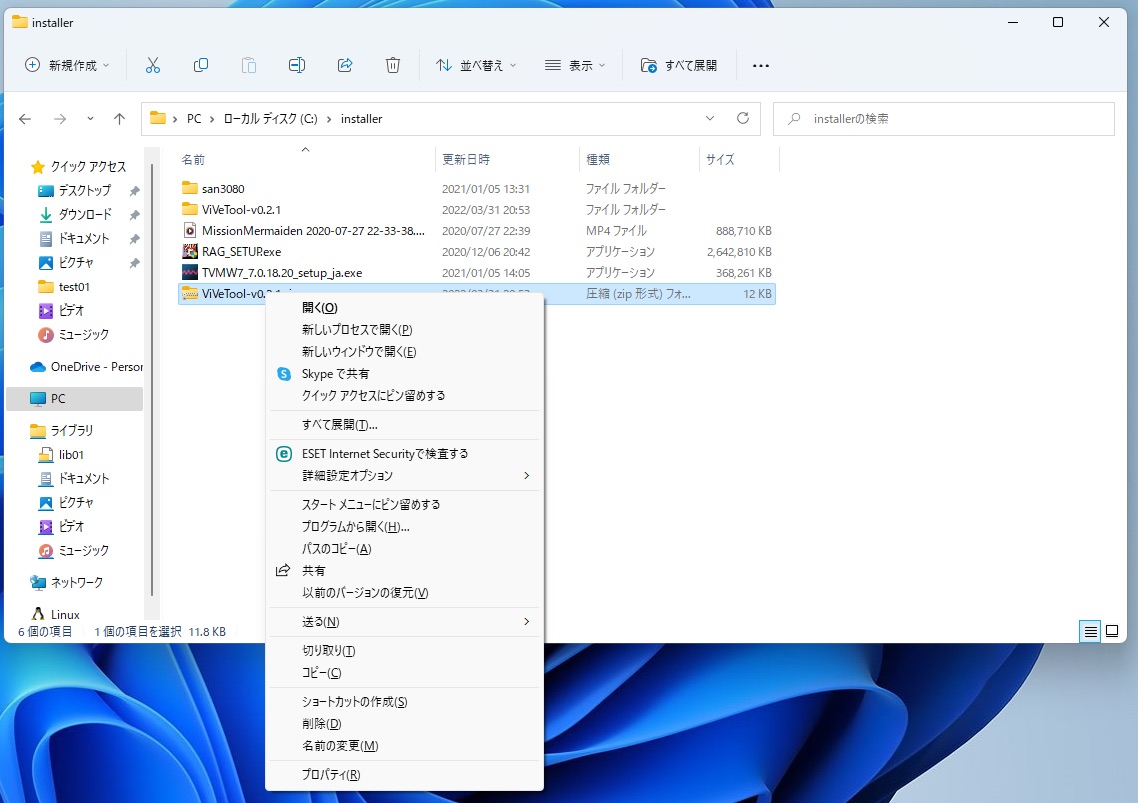Choose 切り取り(T) in context menu
The width and height of the screenshot is (1138, 803).
click(x=404, y=651)
